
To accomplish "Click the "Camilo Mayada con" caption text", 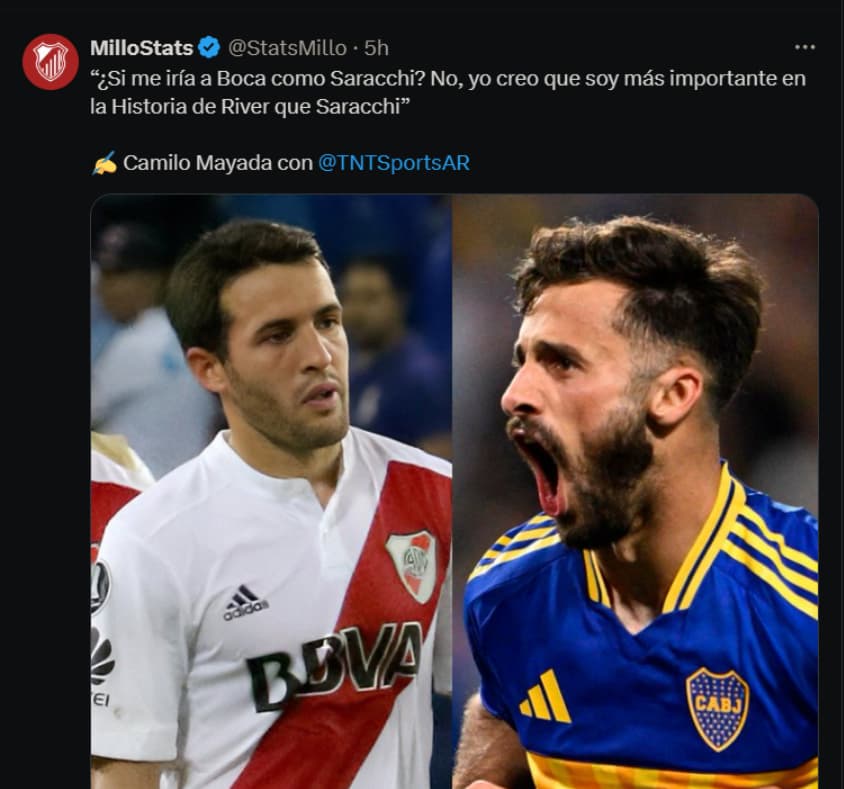I will [218, 163].
